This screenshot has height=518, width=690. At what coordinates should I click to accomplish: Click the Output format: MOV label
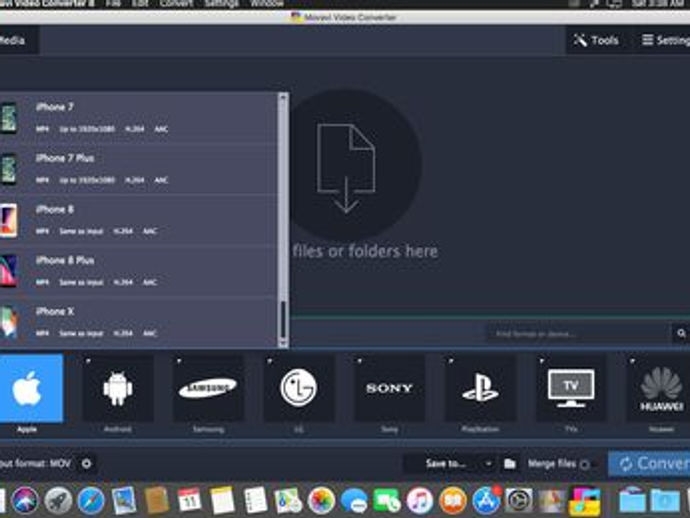pyautogui.click(x=35, y=463)
